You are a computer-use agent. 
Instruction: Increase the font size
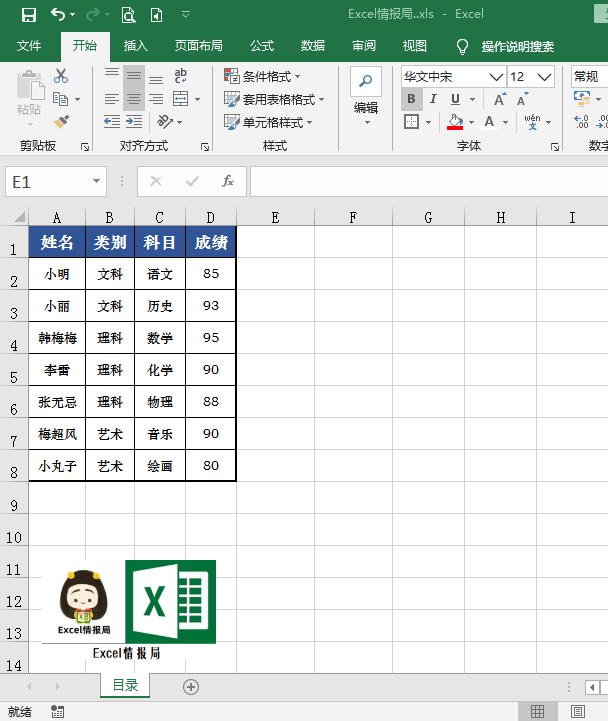[500, 99]
